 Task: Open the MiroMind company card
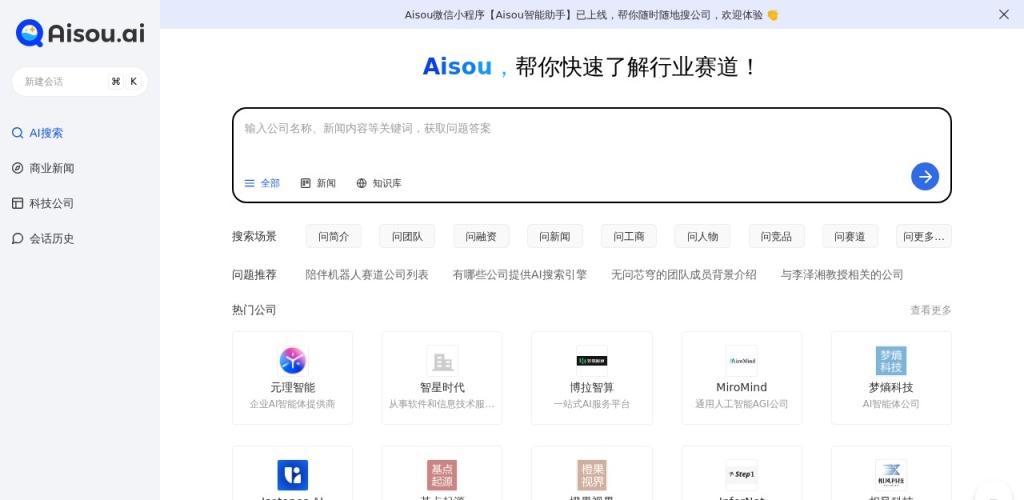click(x=741, y=378)
